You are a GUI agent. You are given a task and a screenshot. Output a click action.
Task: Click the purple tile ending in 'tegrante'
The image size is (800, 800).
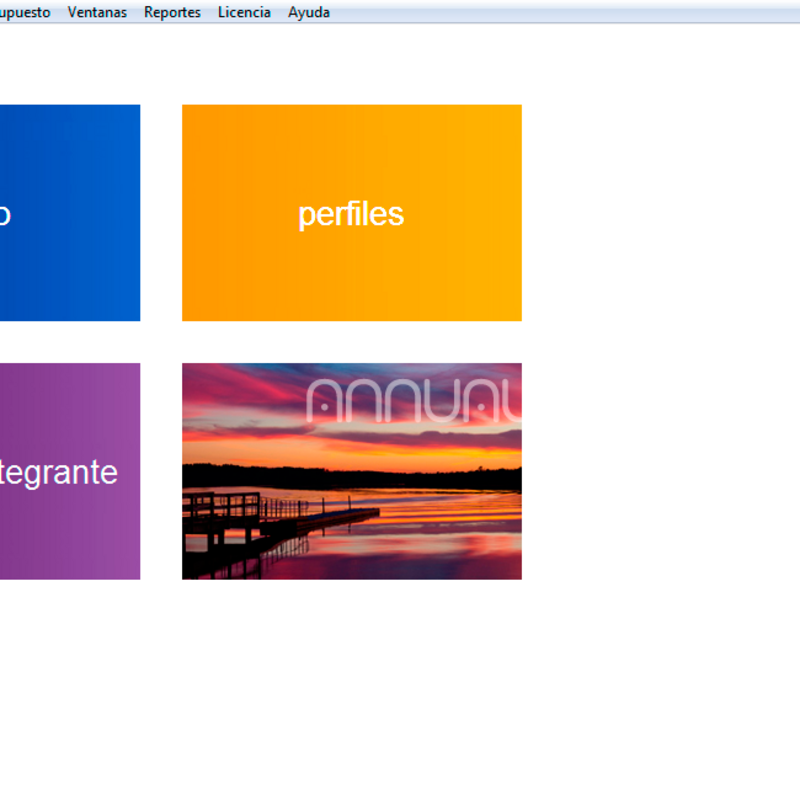(x=70, y=471)
